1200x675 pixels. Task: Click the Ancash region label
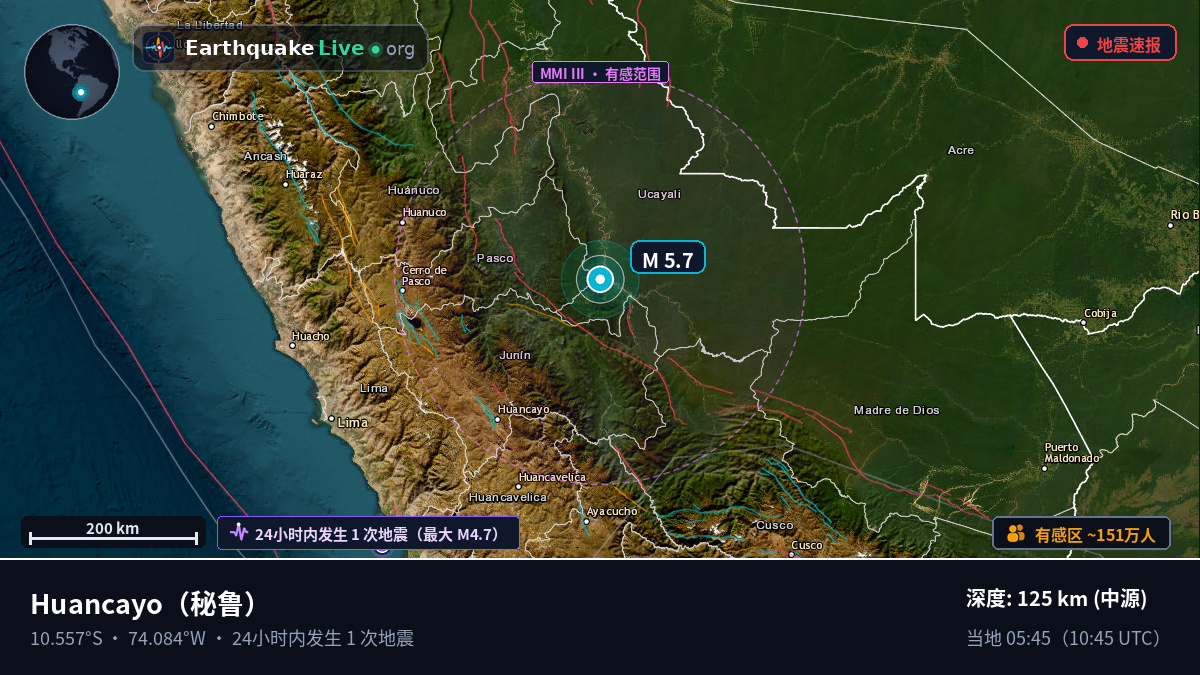click(265, 156)
